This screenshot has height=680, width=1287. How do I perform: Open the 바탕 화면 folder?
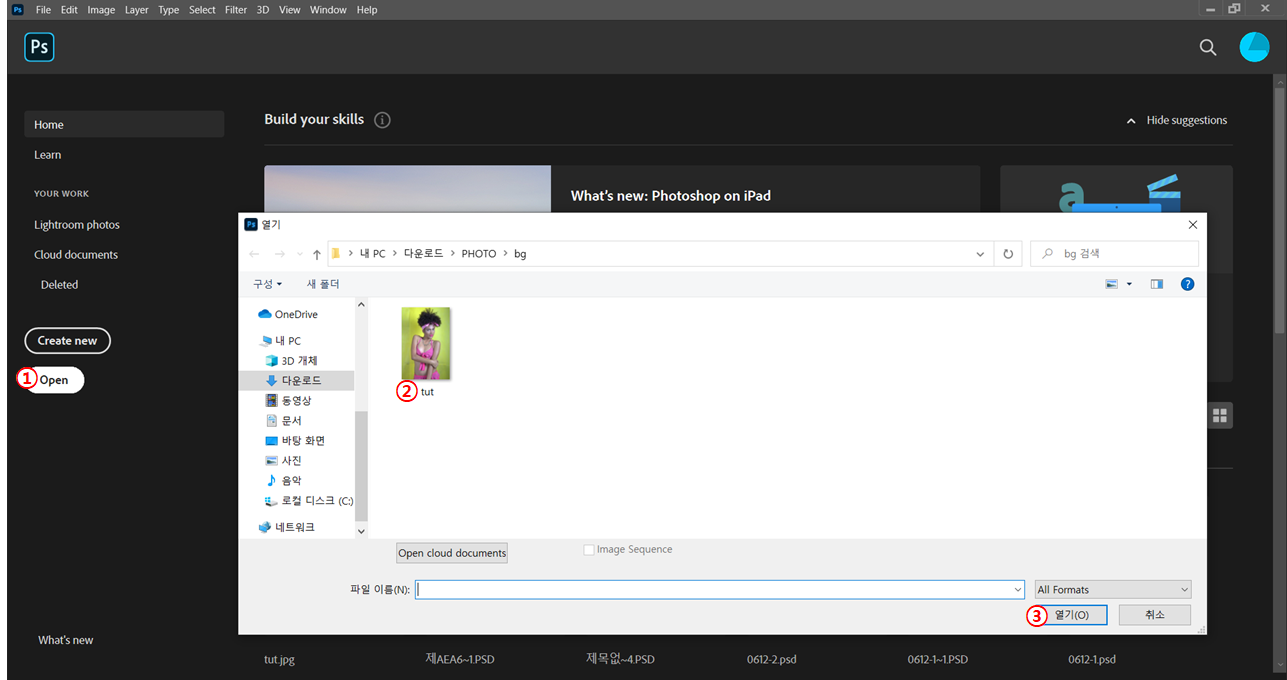point(295,441)
